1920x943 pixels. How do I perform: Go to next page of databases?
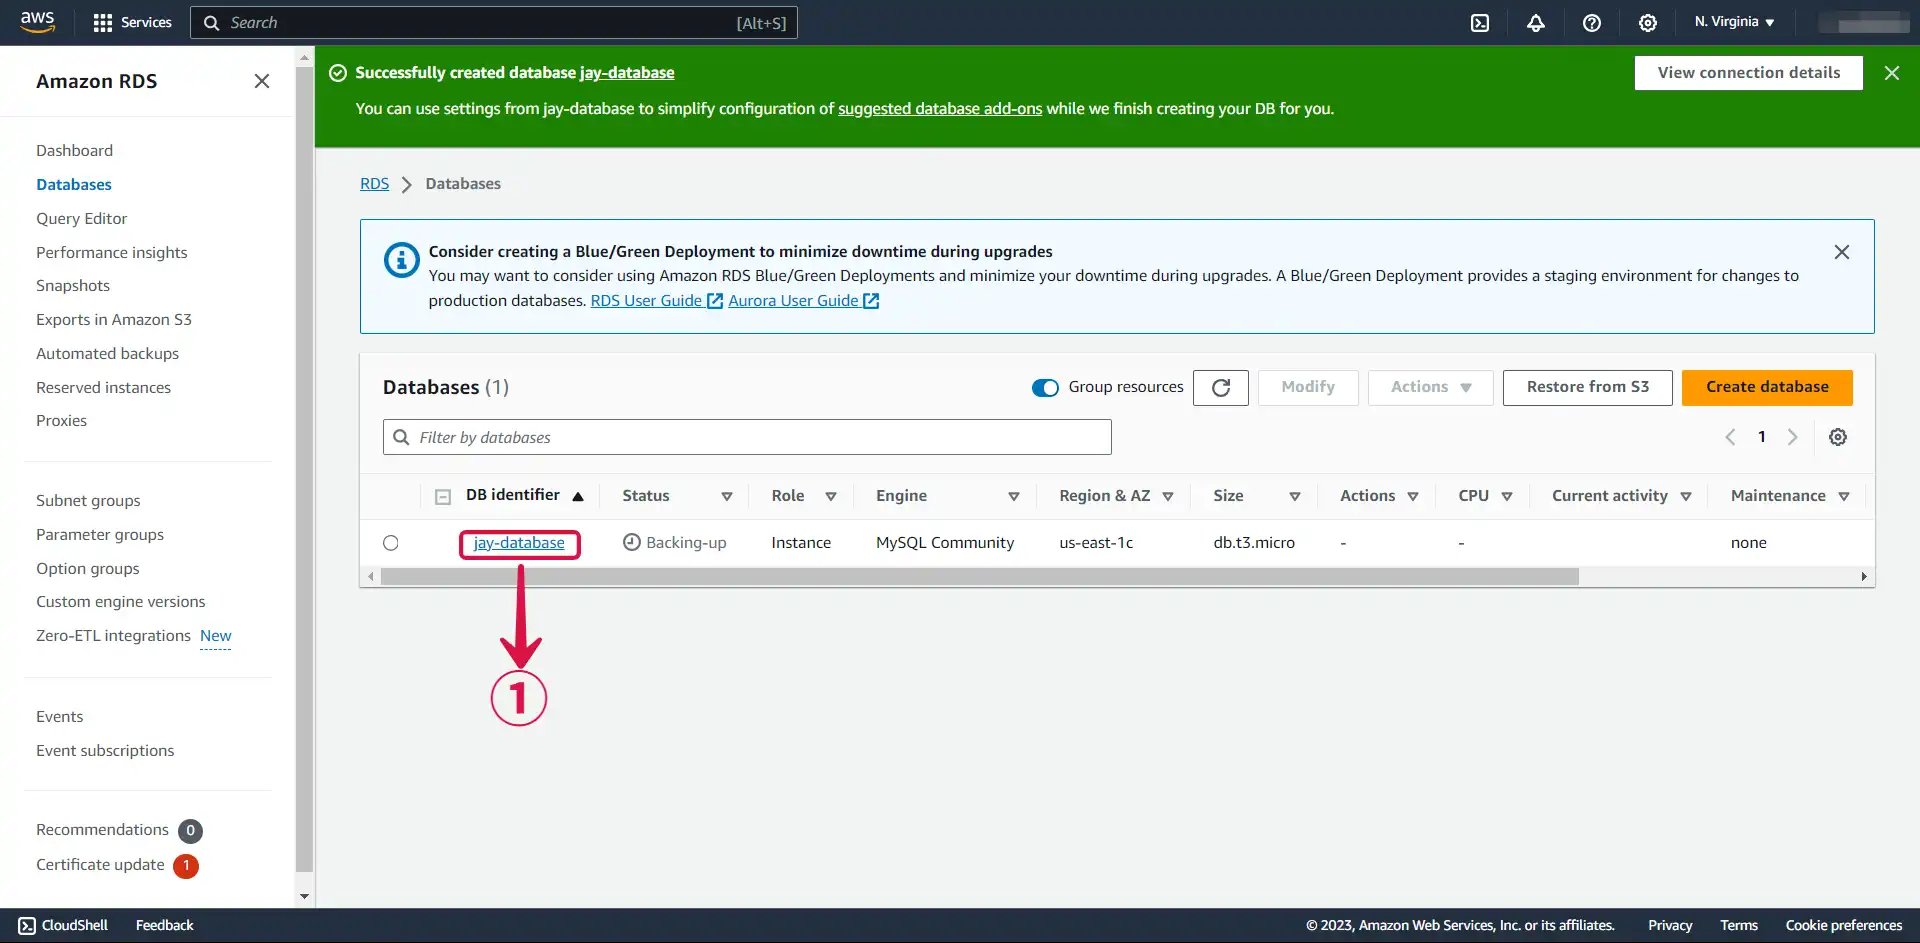point(1793,437)
